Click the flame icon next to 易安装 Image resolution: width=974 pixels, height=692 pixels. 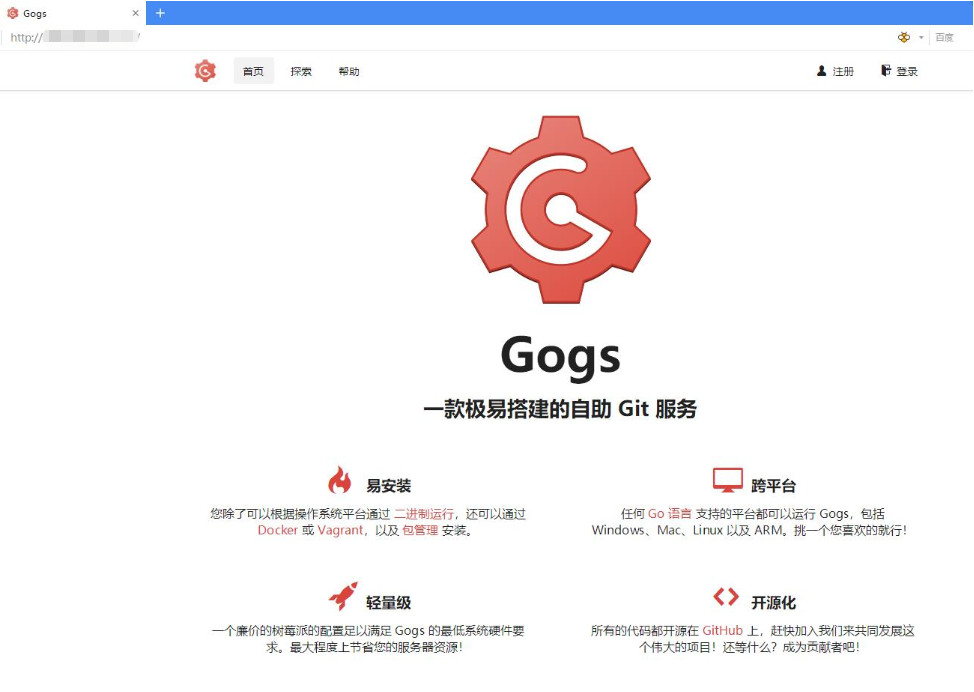pos(340,480)
